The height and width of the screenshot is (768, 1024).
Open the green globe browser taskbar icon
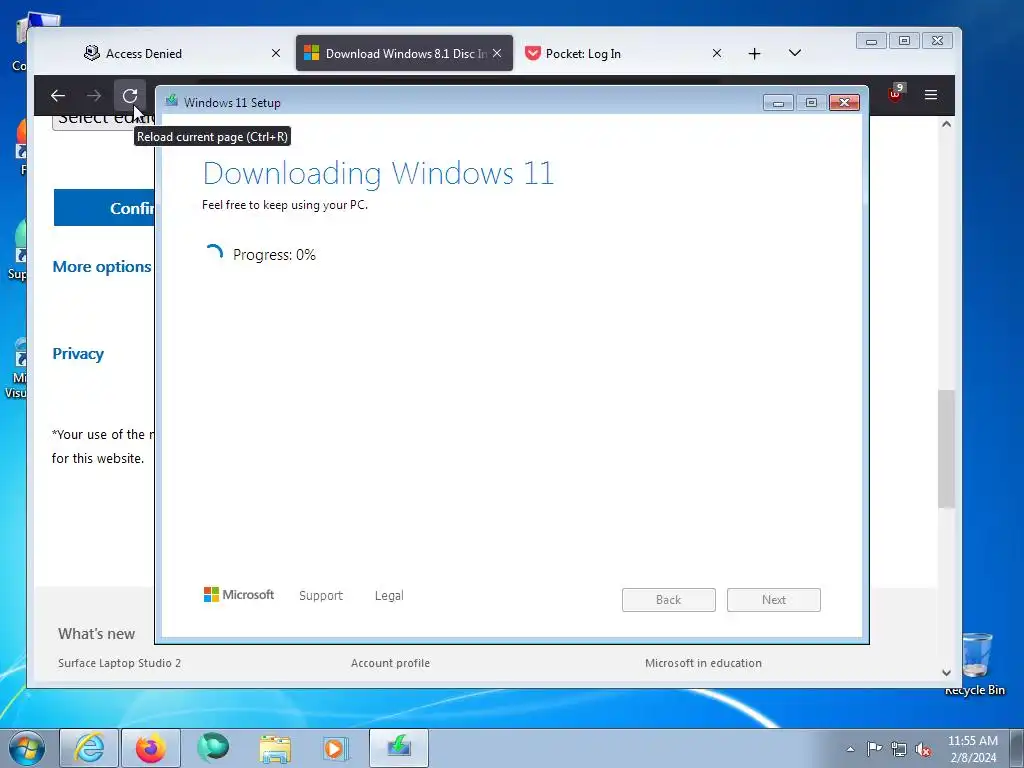(x=213, y=748)
